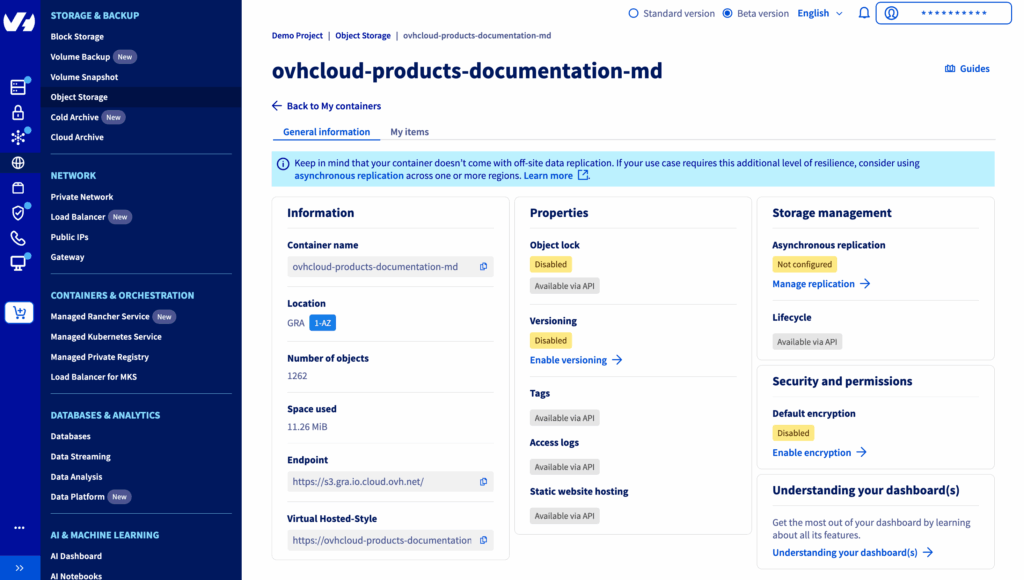Open the English language dropdown
Image resolution: width=1024 pixels, height=580 pixels.
tap(819, 14)
